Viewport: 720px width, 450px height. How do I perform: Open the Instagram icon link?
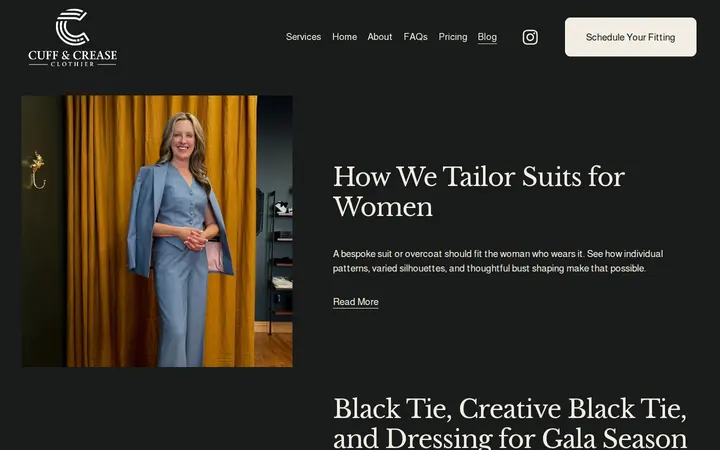[x=530, y=37]
